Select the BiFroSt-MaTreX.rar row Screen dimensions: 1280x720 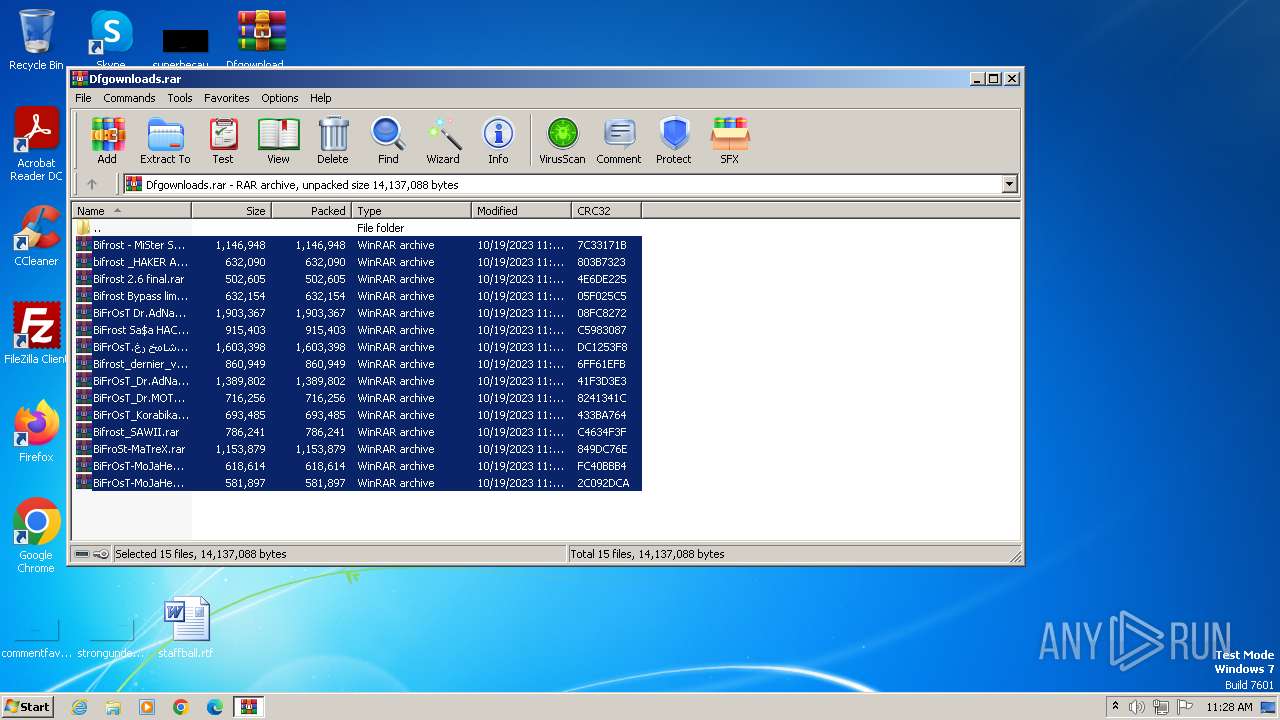pos(357,449)
